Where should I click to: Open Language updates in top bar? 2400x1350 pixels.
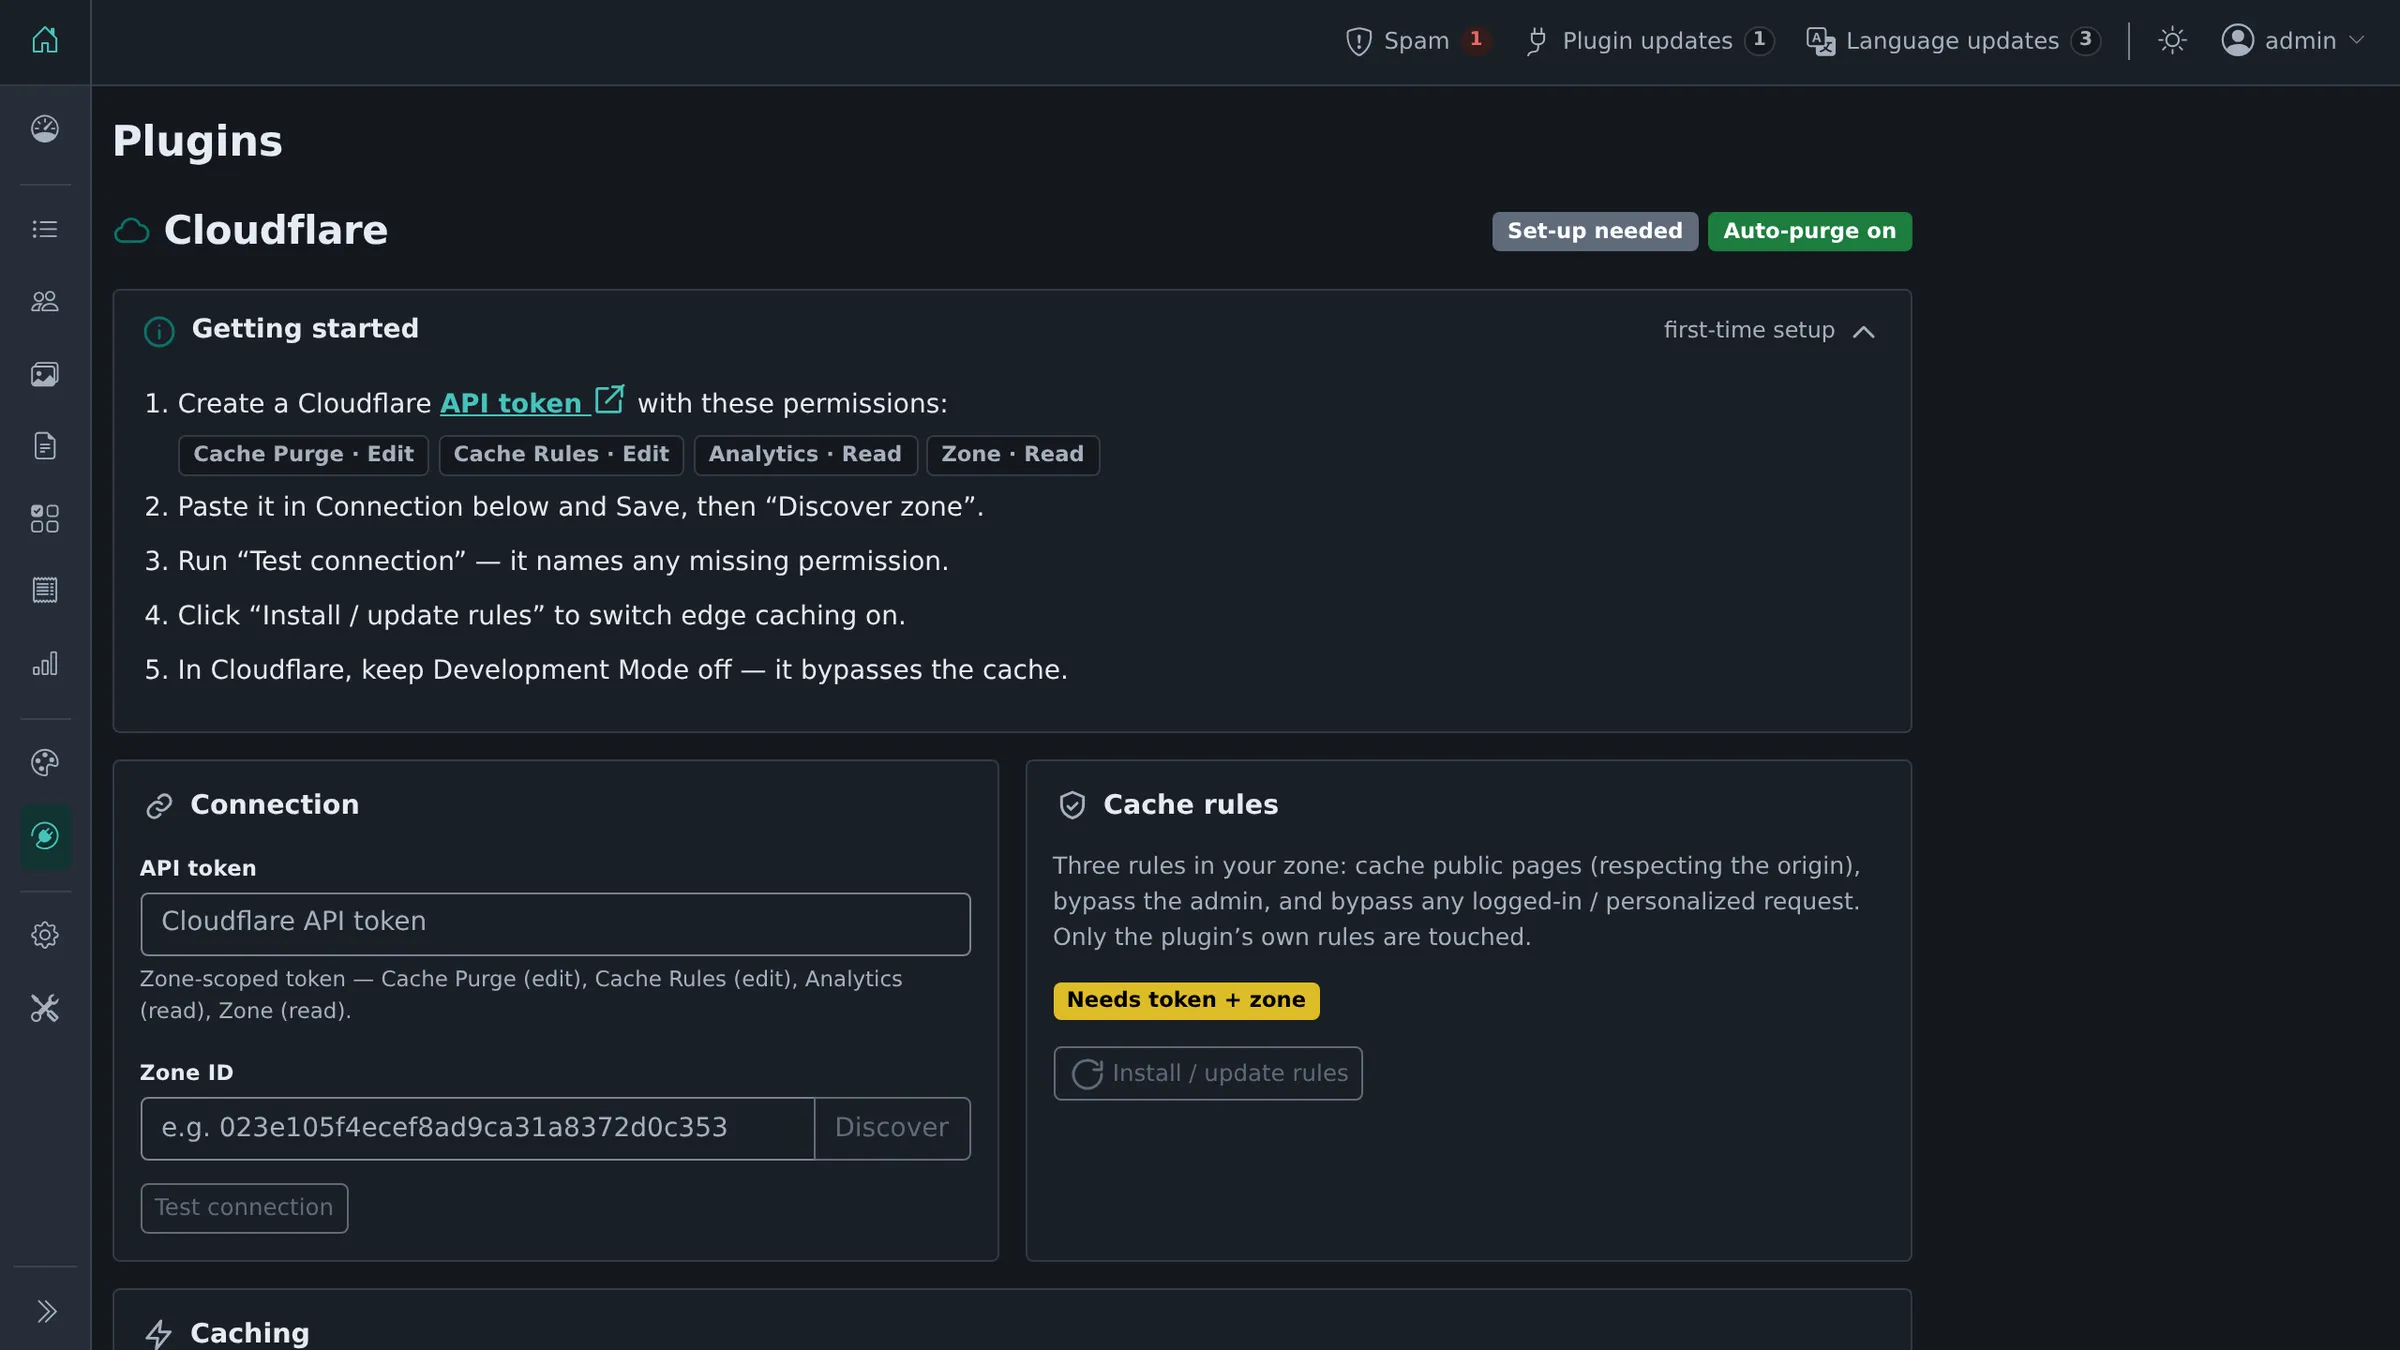click(x=1953, y=41)
